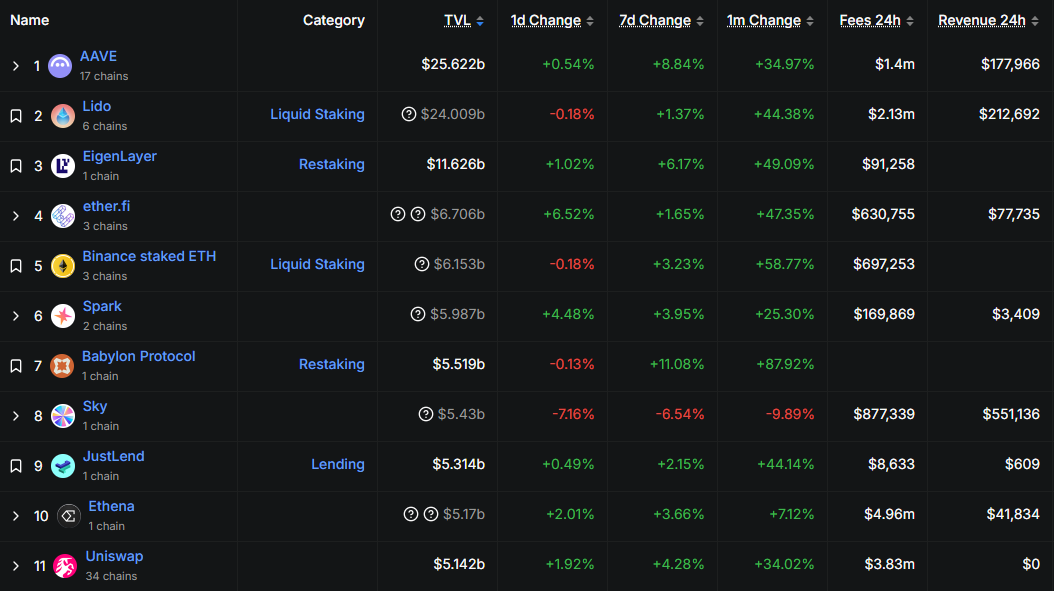Open the Sky protocol link

(95, 406)
